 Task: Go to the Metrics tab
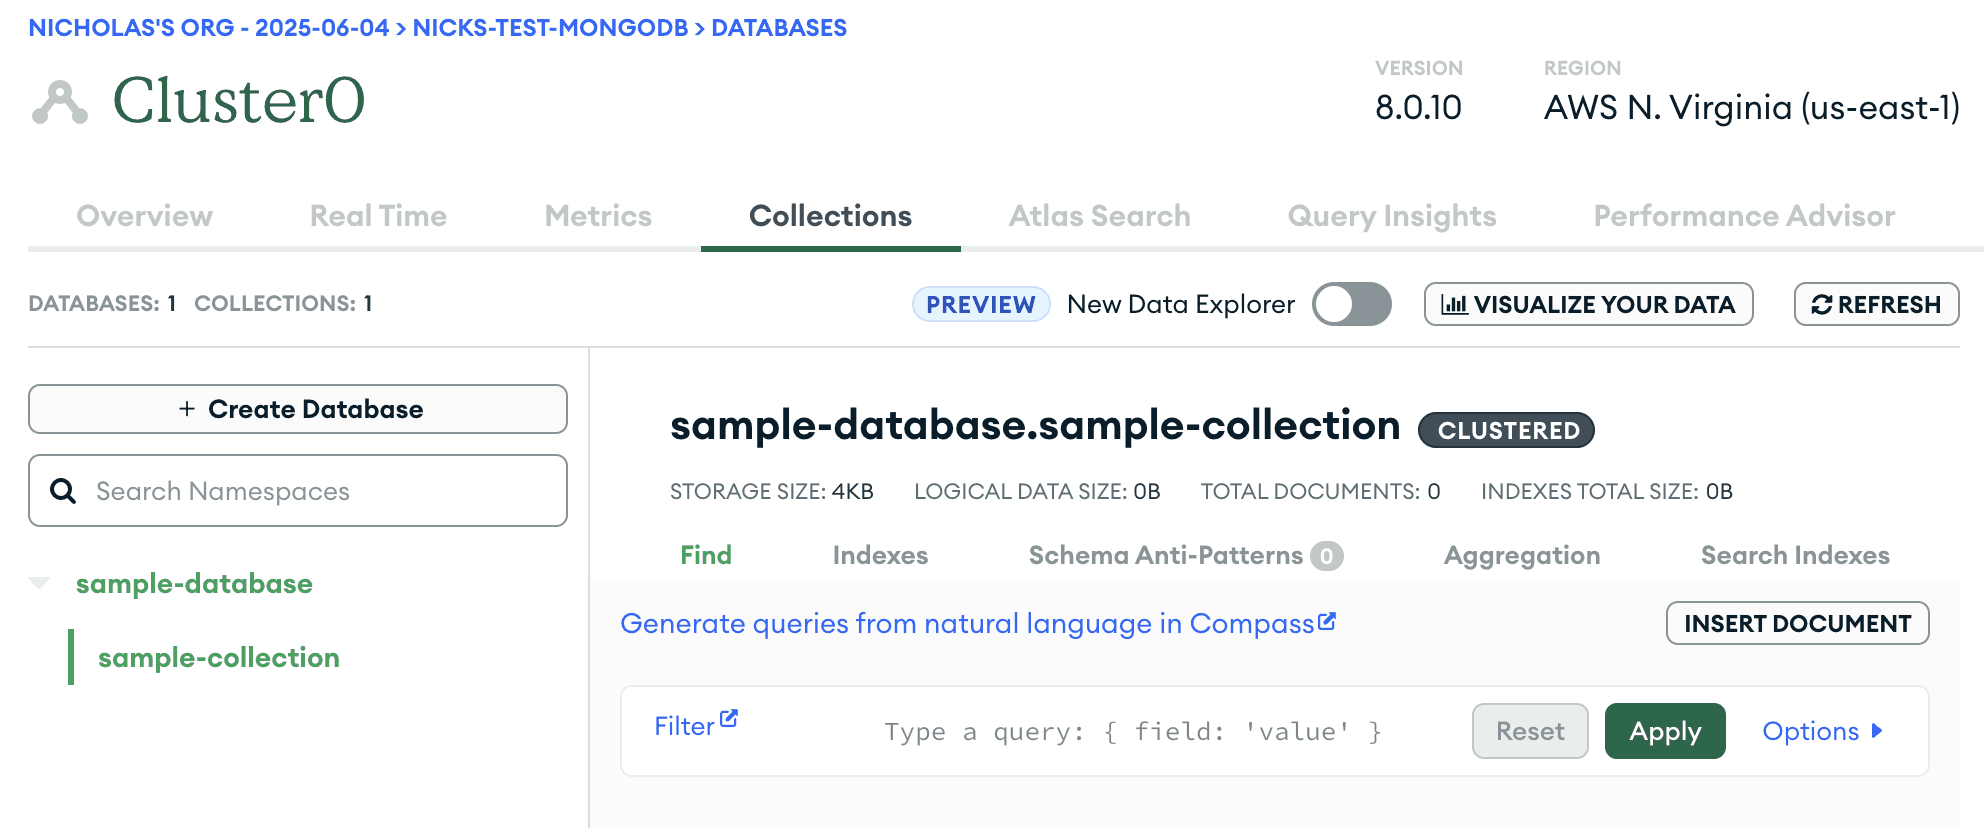598,216
